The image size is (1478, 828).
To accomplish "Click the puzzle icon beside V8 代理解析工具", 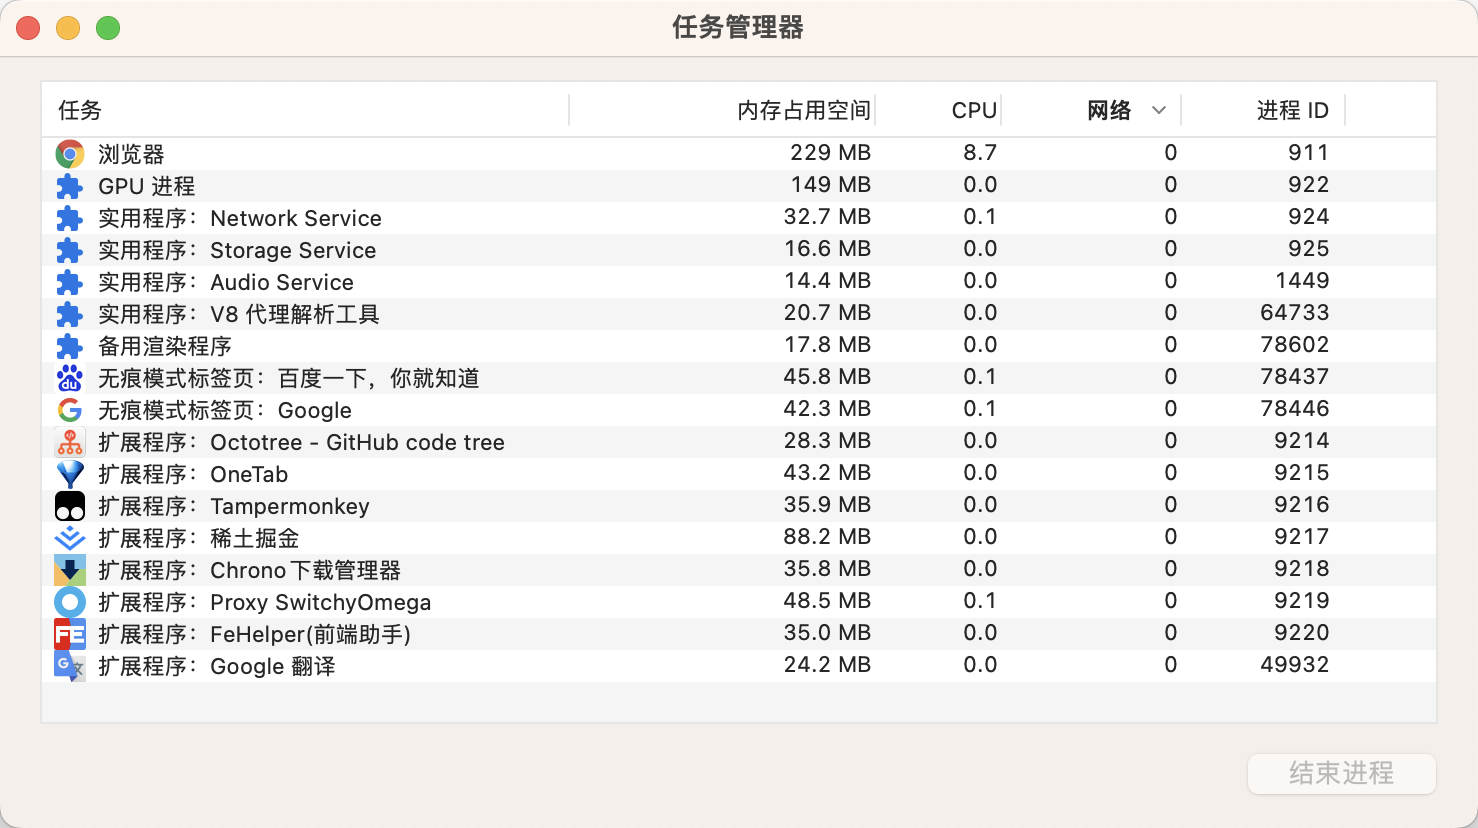I will pyautogui.click(x=70, y=314).
